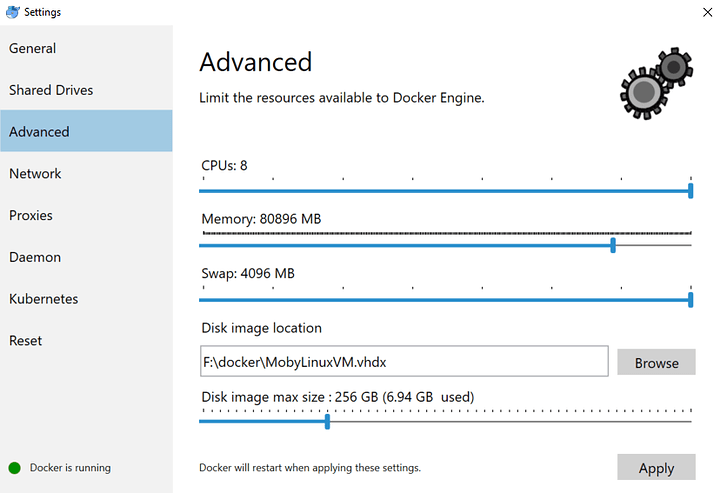Click the gears icon in Advanced header
Image resolution: width=720 pixels, height=493 pixels.
click(656, 82)
